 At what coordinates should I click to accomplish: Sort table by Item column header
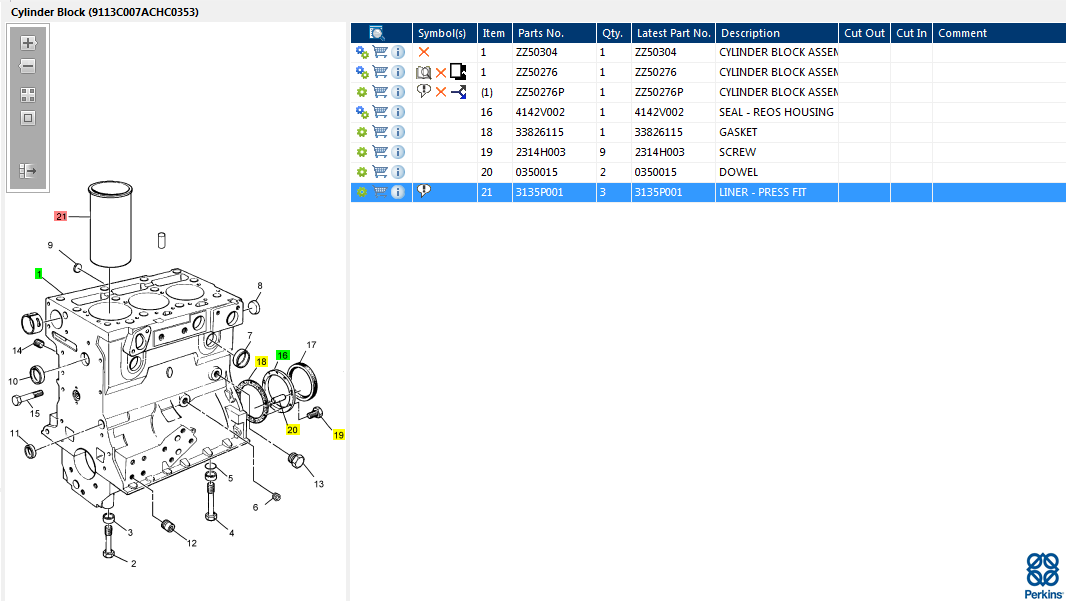[495, 33]
